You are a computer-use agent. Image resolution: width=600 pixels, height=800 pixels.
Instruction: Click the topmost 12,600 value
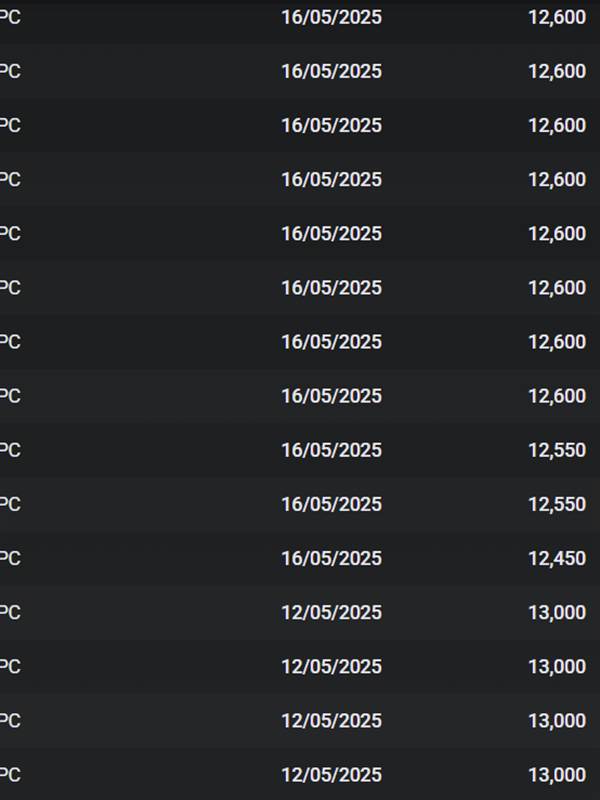tap(557, 17)
